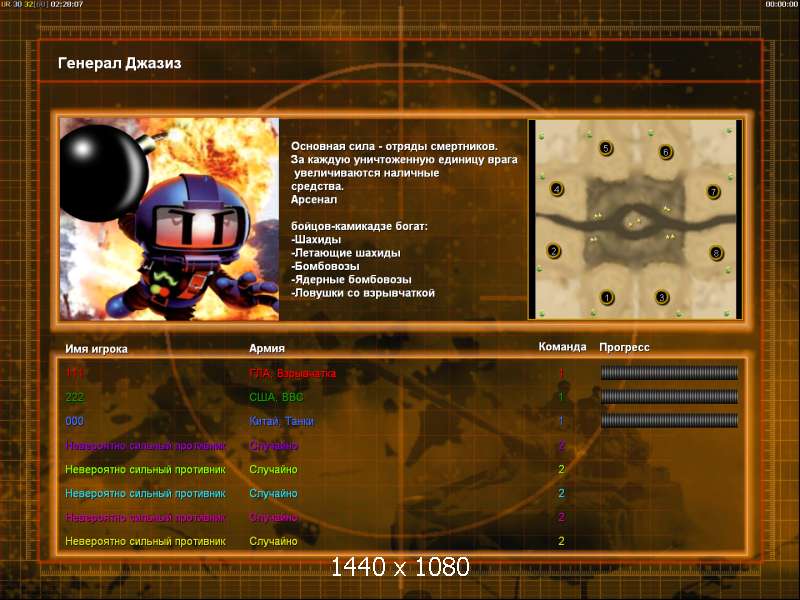Click team number 2 in the bottom row

[x=561, y=541]
